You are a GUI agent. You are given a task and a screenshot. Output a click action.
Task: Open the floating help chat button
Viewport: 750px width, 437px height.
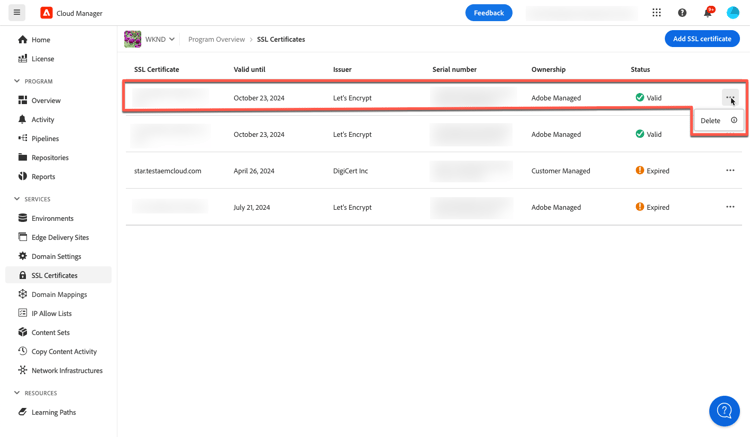pyautogui.click(x=724, y=411)
